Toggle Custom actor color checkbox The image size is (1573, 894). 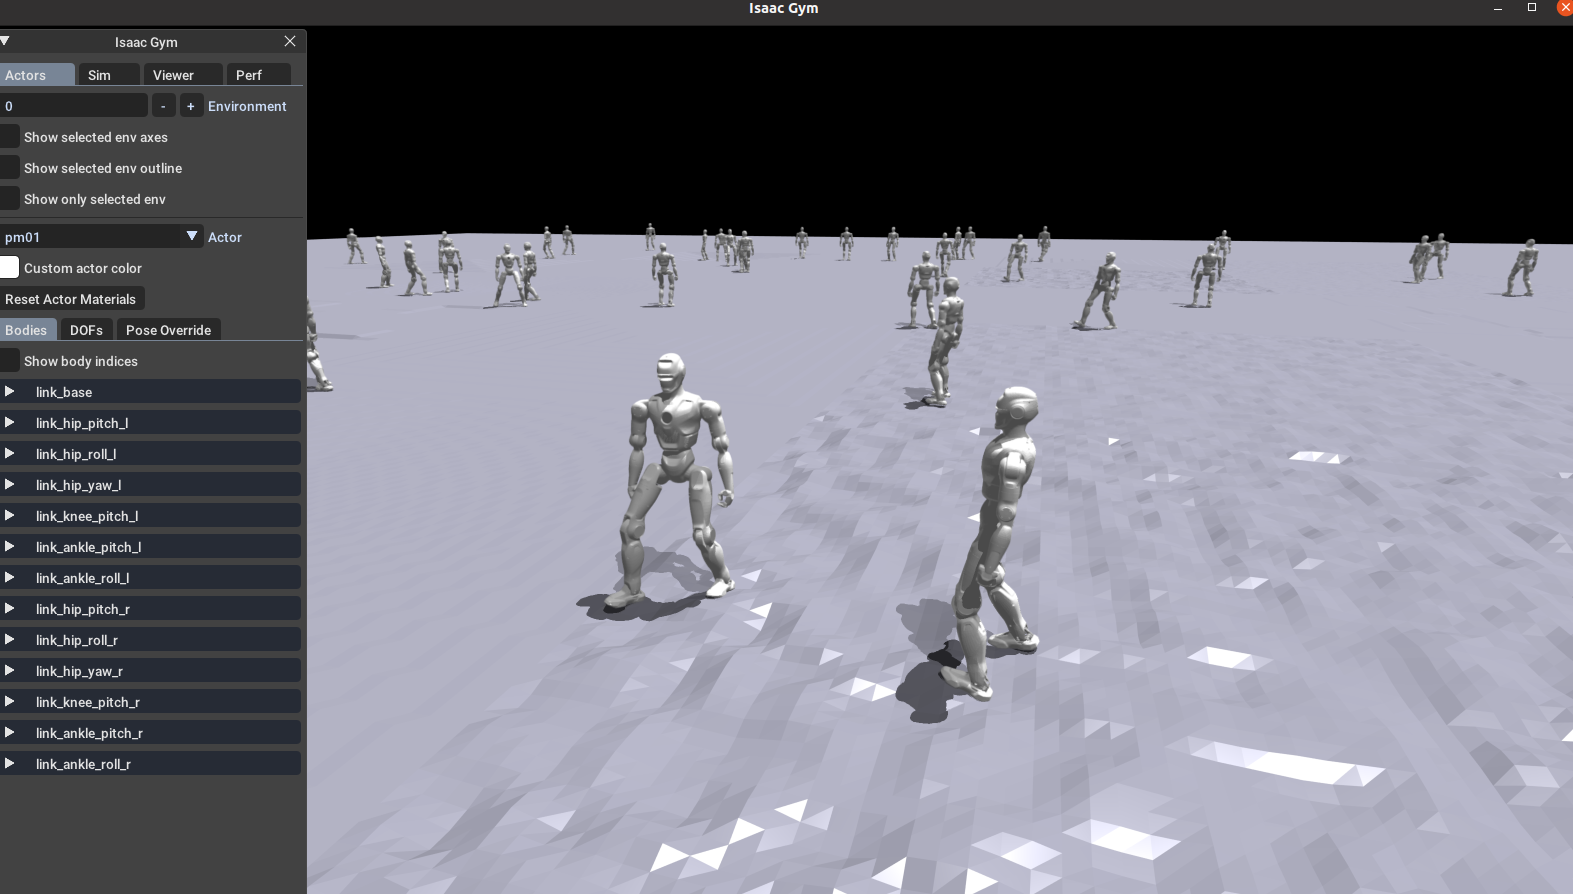coord(9,268)
